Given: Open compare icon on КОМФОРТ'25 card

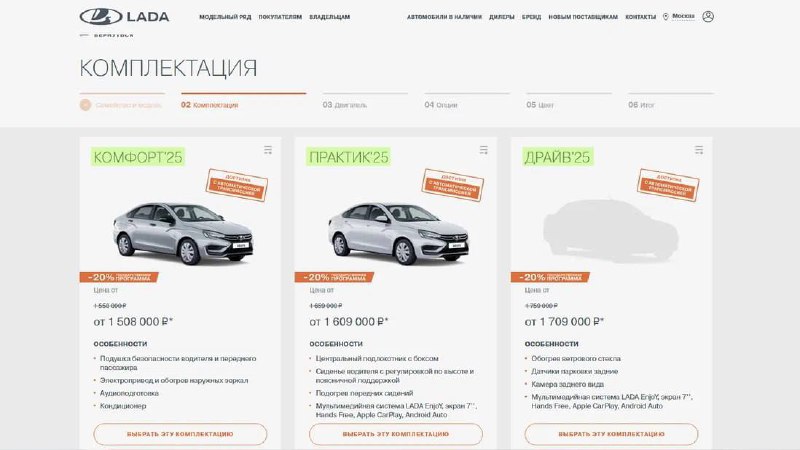Looking at the screenshot, I should pyautogui.click(x=268, y=150).
